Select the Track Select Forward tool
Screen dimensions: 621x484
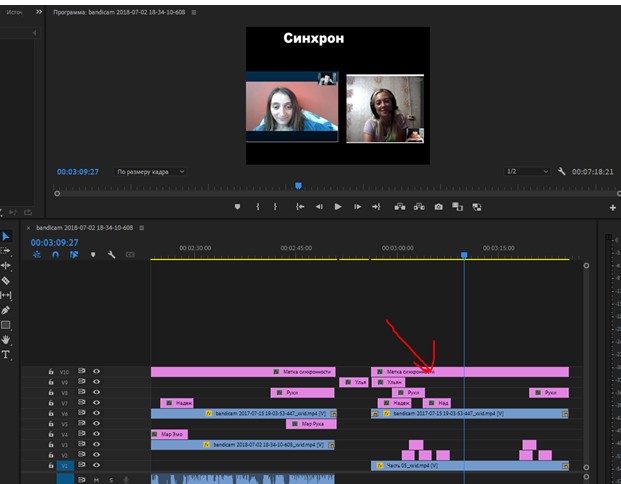click(x=6, y=251)
